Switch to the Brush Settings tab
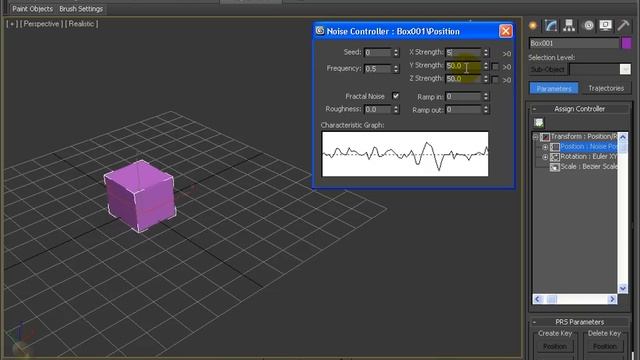This screenshot has height=360, width=640. (x=81, y=9)
